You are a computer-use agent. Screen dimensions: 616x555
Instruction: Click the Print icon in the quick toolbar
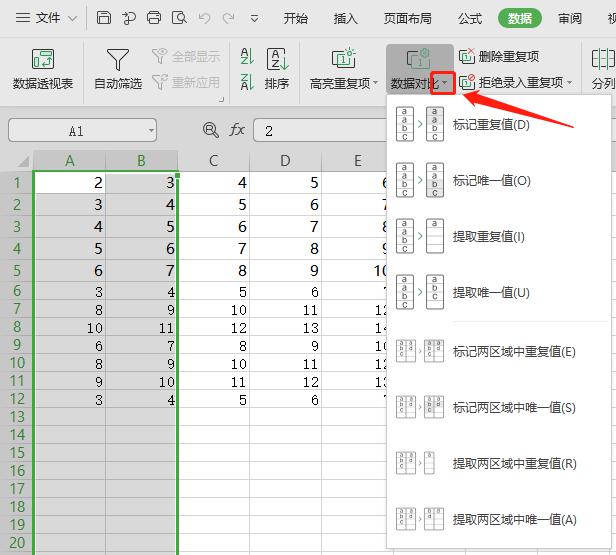[153, 18]
